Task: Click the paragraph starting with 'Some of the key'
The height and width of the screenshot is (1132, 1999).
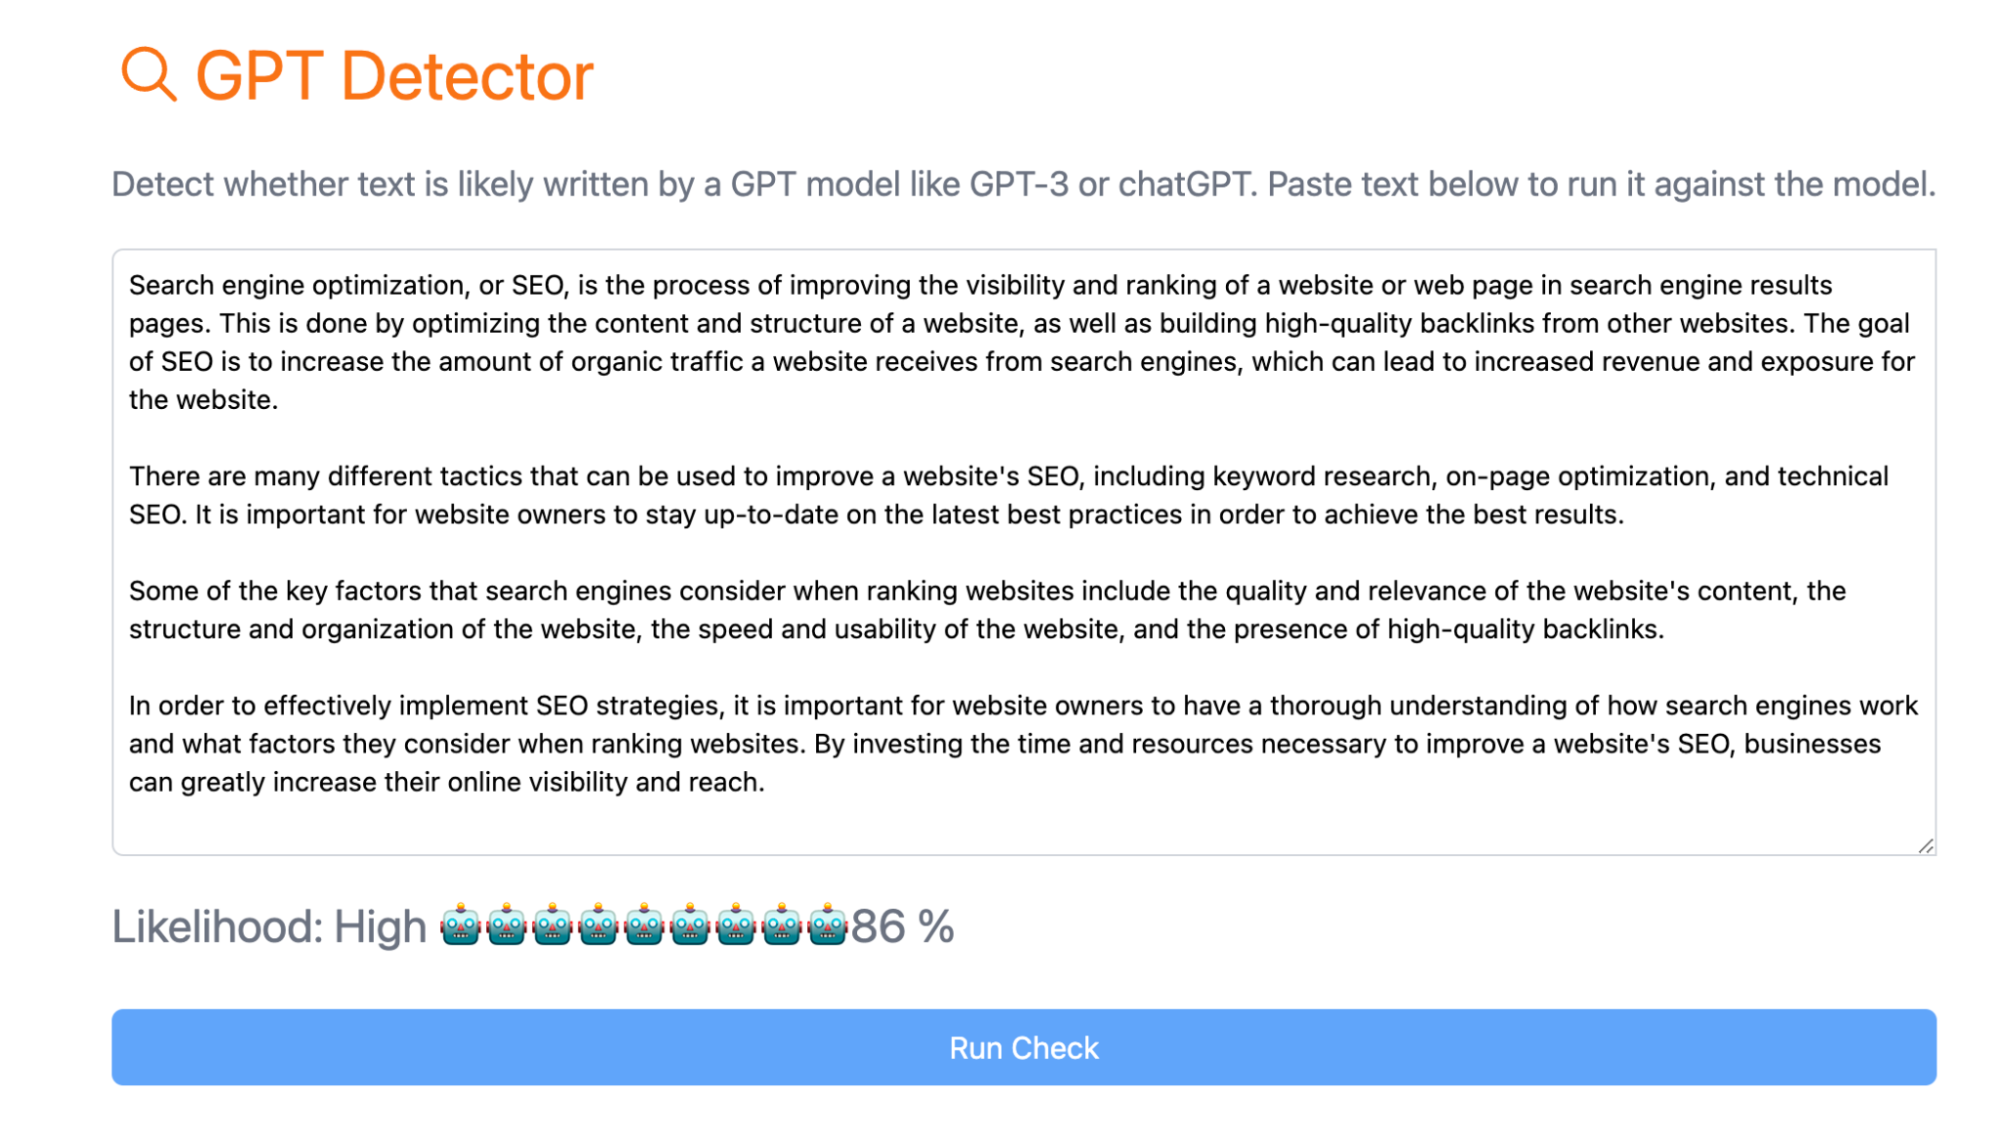Action: pyautogui.click(x=987, y=610)
